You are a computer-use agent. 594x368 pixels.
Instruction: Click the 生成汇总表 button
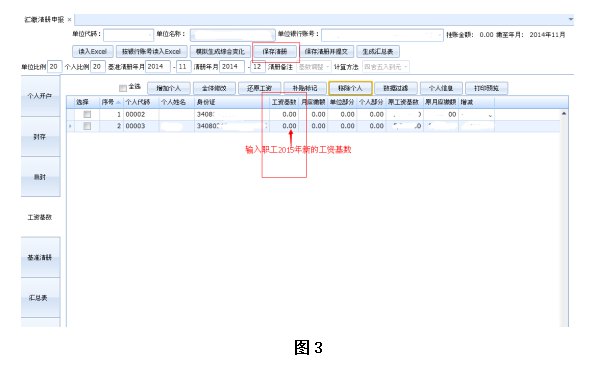pyautogui.click(x=378, y=52)
